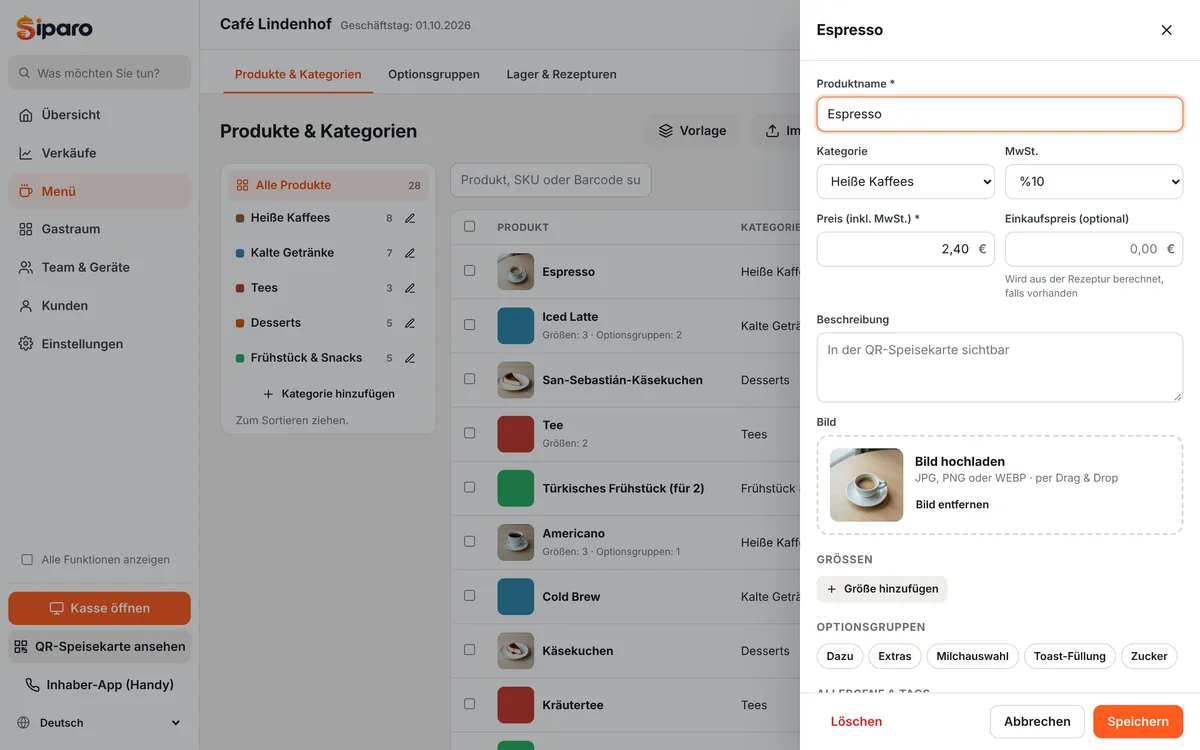Switch to Lager & Rezepturen tab
1200x750 pixels.
pyautogui.click(x=561, y=75)
